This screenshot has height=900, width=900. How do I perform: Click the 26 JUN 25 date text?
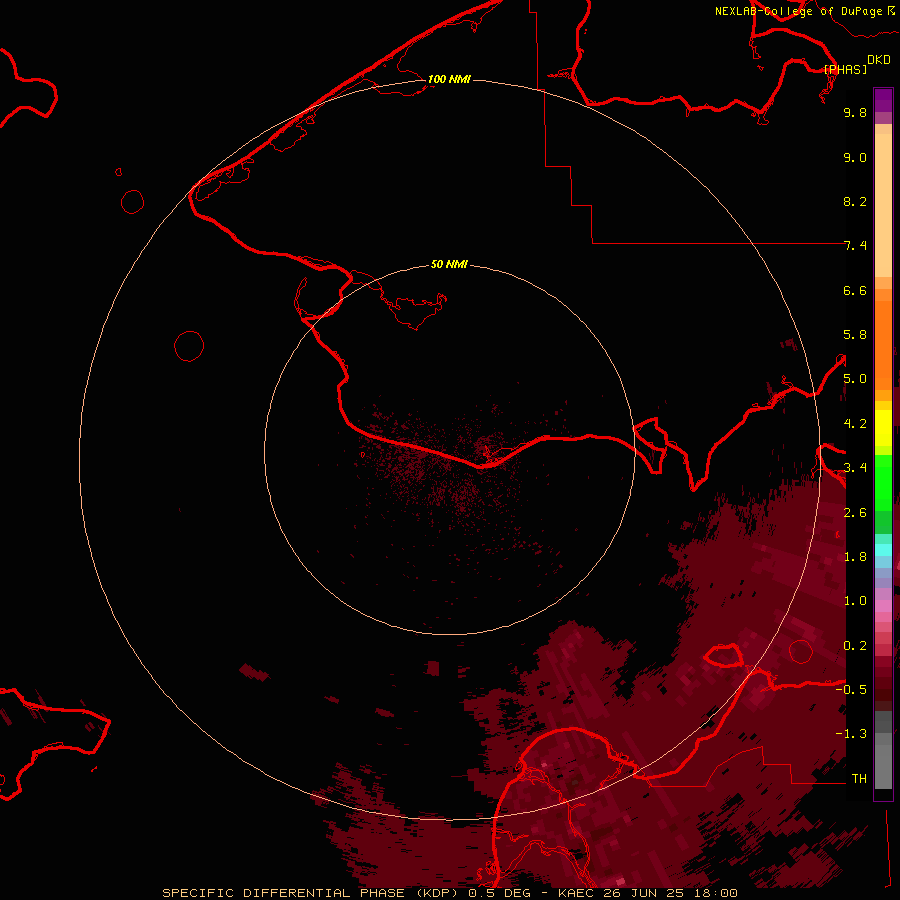pyautogui.click(x=644, y=893)
